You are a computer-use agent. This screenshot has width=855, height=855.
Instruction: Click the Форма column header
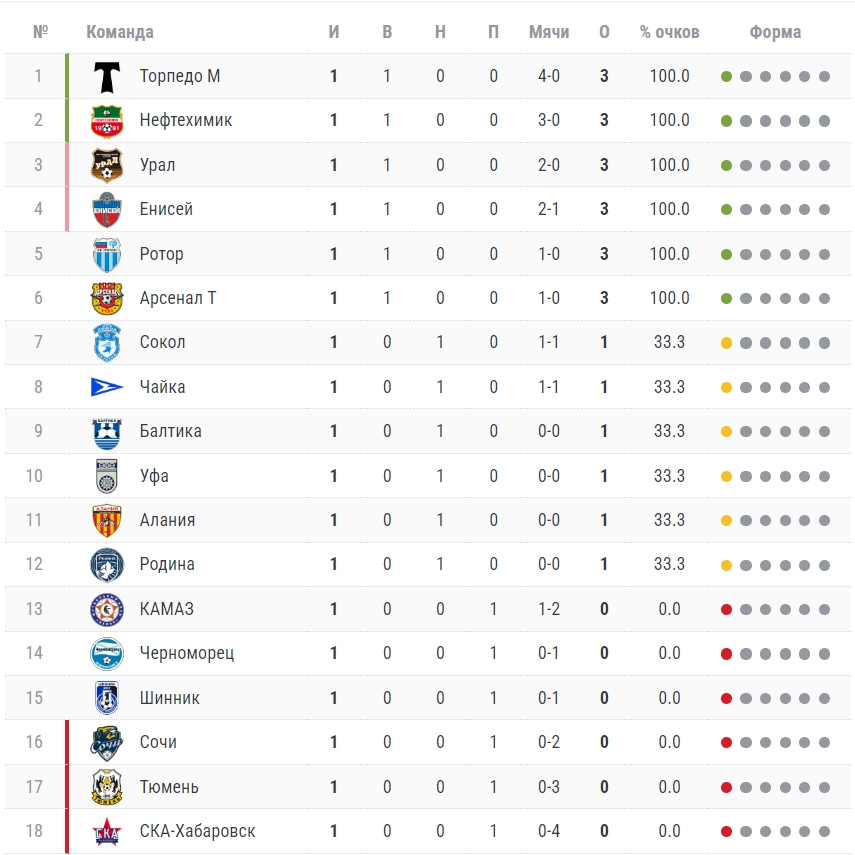(x=775, y=32)
